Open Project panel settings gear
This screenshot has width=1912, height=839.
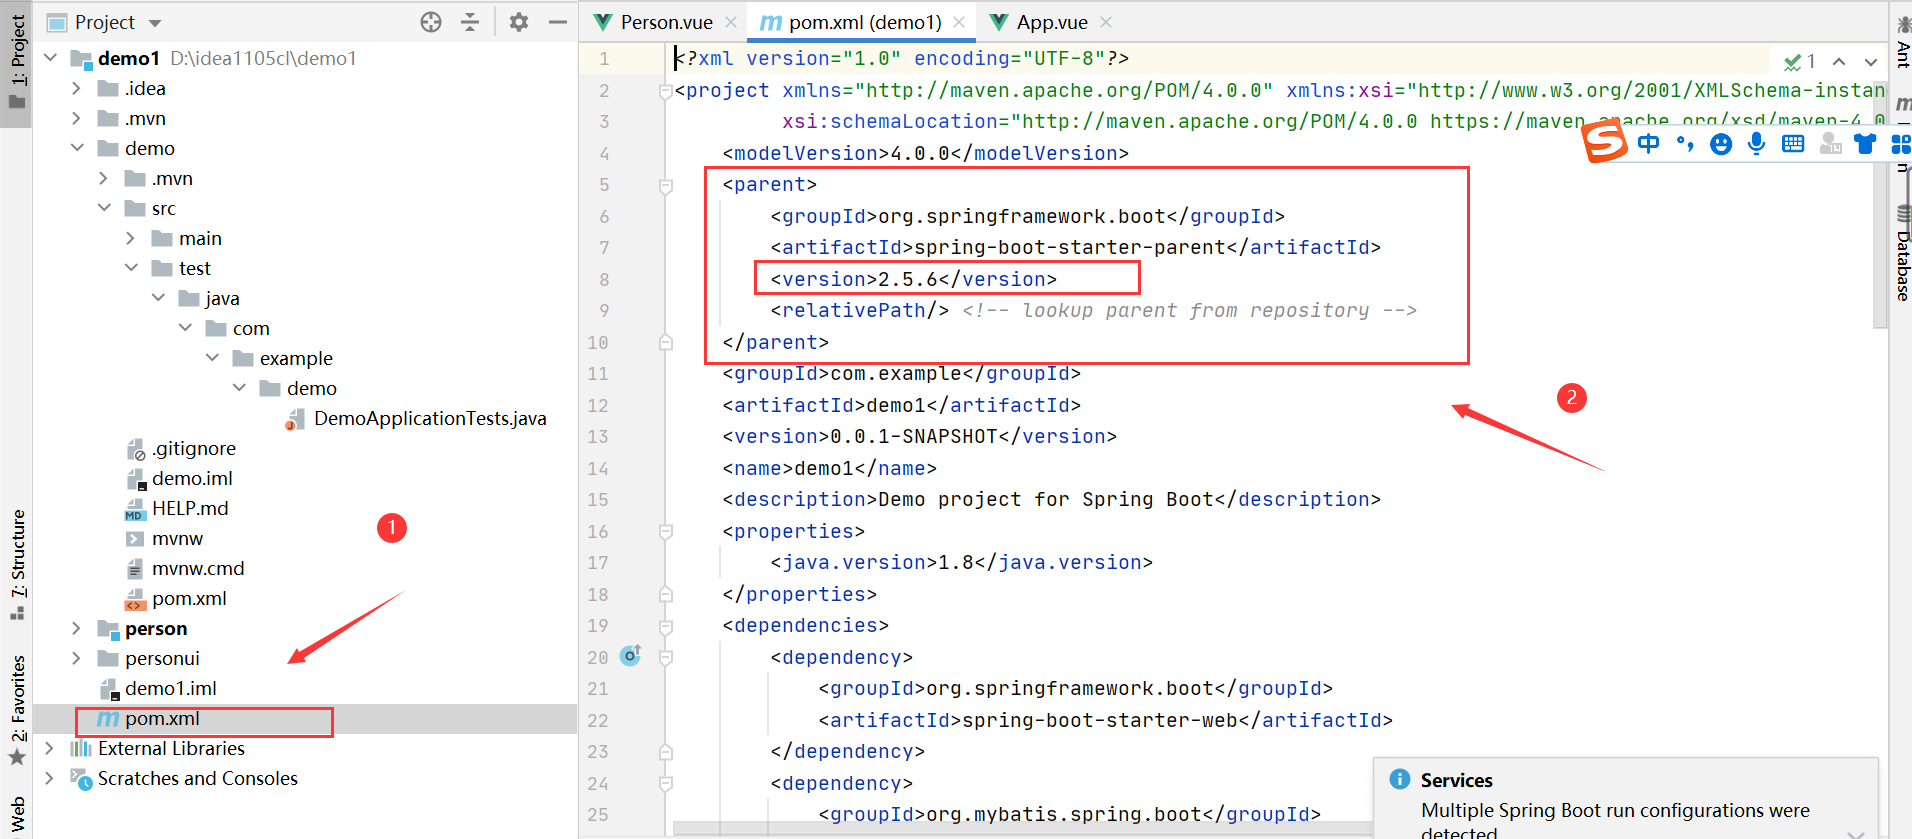click(x=518, y=22)
